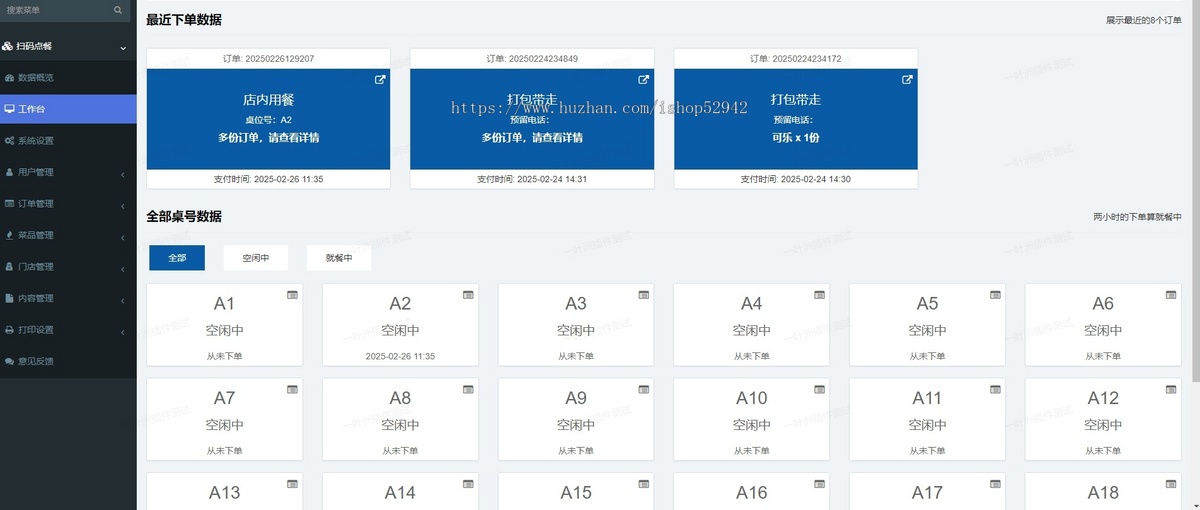The height and width of the screenshot is (510, 1200).
Task: Expand the 打印设置 submenu chevron
Action: point(123,332)
